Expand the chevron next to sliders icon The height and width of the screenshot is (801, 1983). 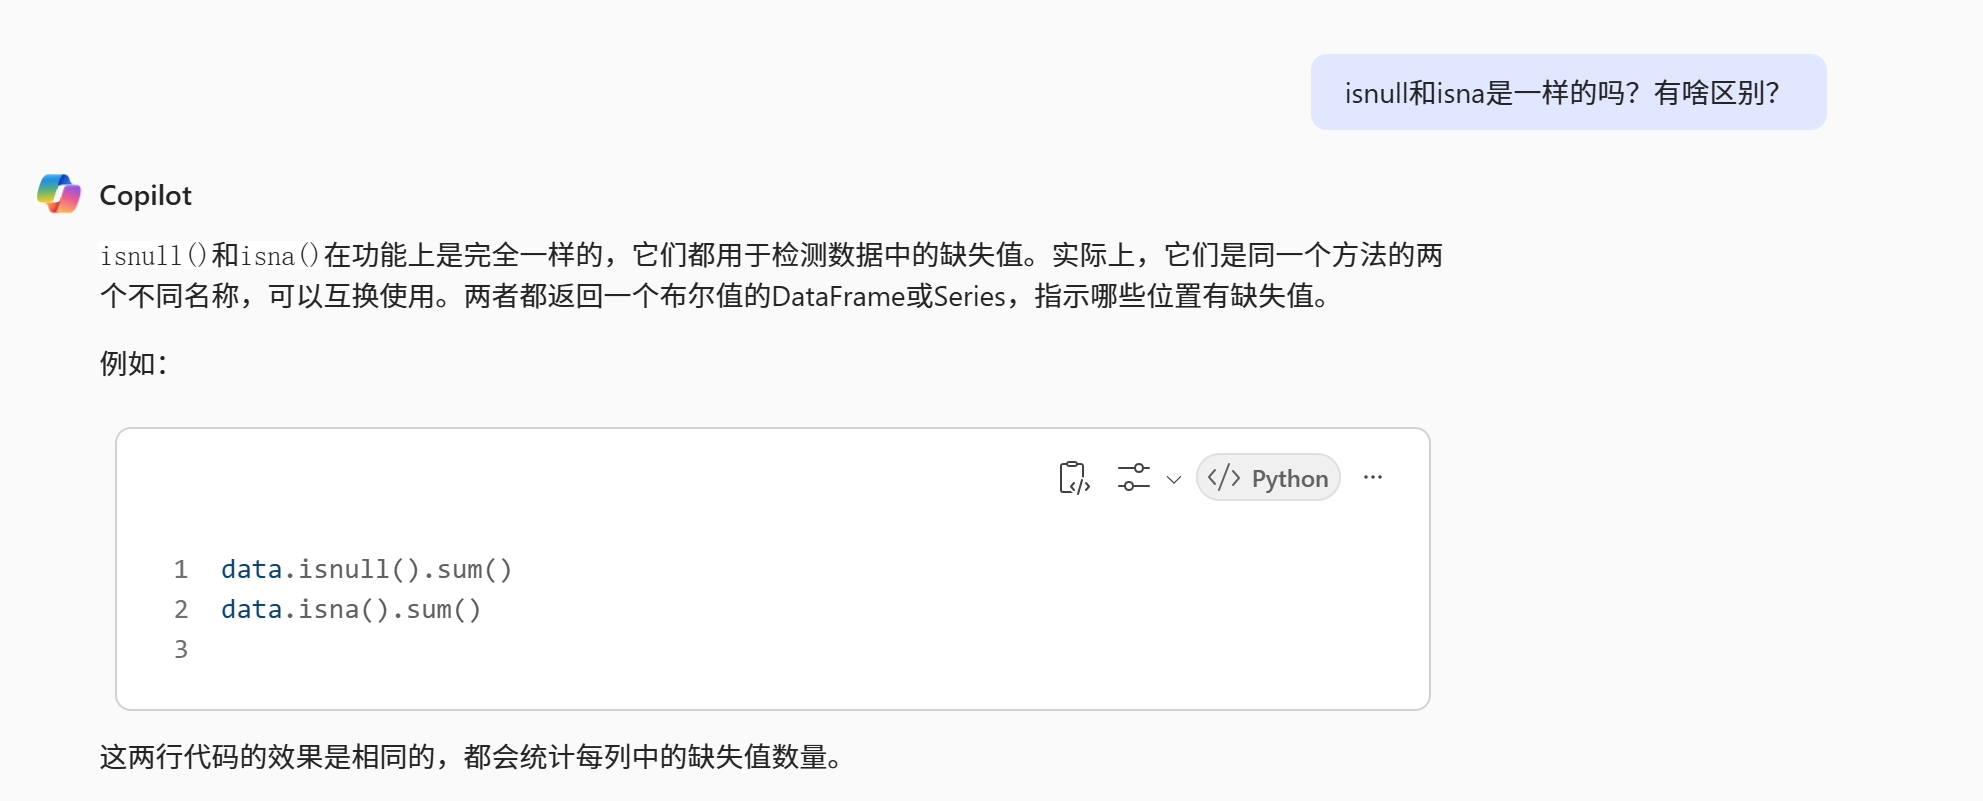(x=1174, y=479)
